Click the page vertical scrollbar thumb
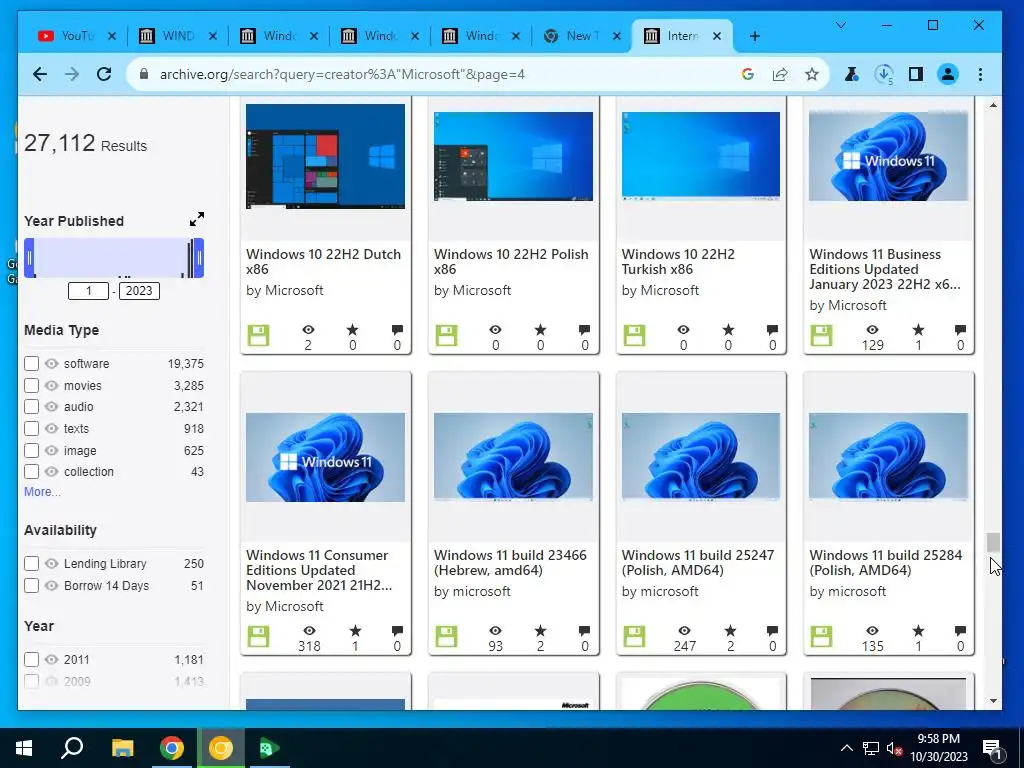This screenshot has height=768, width=1024. [993, 542]
